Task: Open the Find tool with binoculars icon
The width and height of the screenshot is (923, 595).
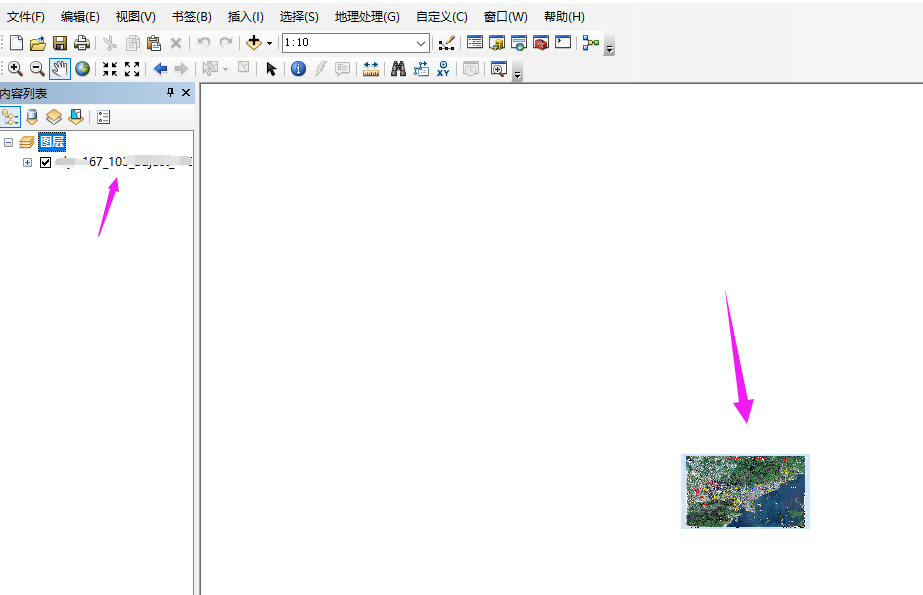Action: click(x=398, y=68)
